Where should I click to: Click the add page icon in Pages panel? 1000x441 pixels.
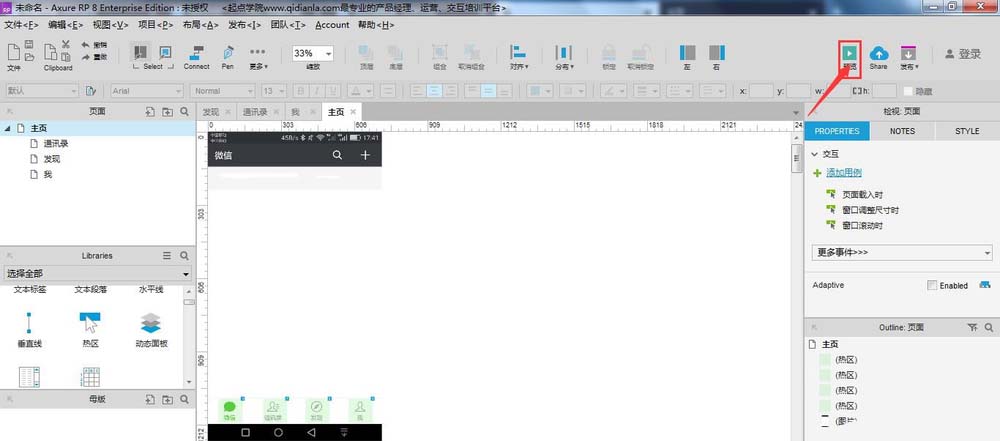150,112
